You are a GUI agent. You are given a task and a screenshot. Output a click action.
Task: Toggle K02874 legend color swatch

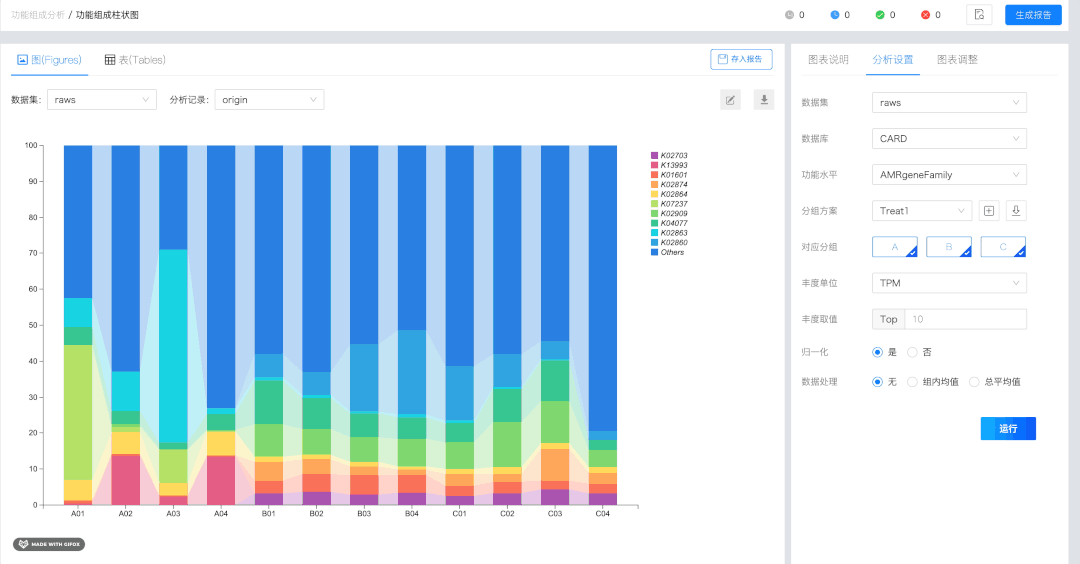coord(654,185)
